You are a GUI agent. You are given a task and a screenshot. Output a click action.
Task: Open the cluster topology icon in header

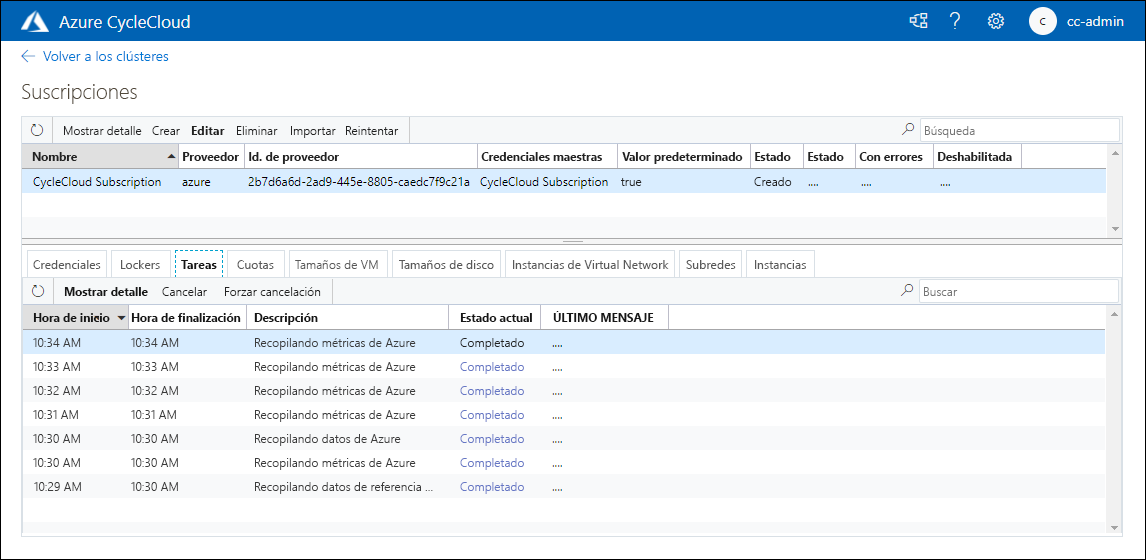918,21
